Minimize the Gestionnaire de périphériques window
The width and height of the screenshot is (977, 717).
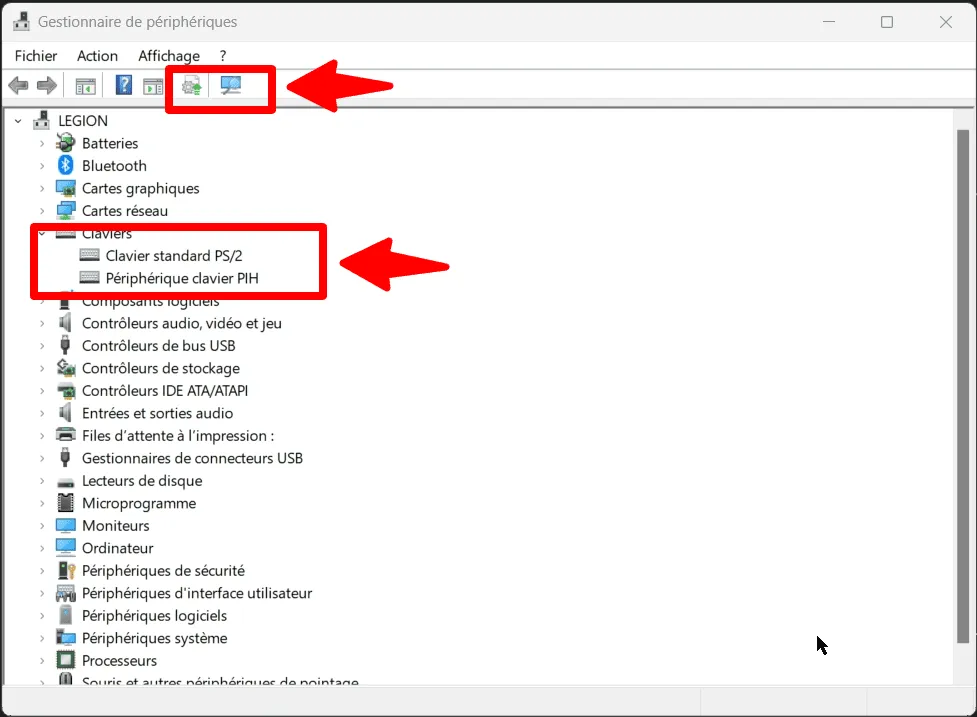point(829,22)
